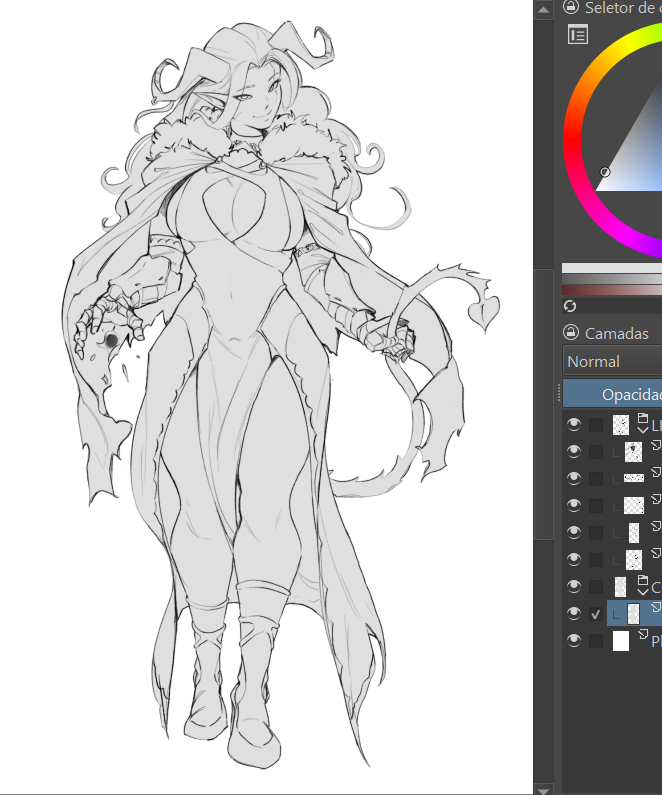
Task: Hide second child layer under LI group
Action: [574, 478]
